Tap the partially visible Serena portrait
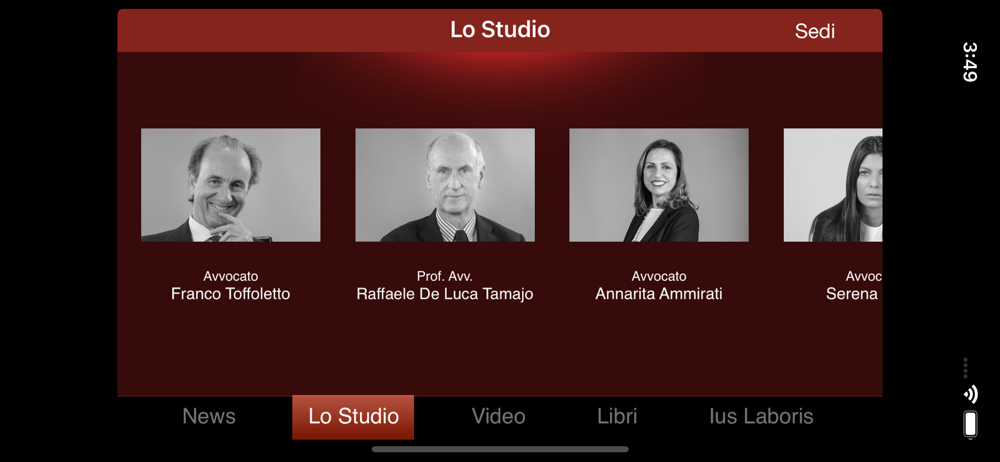Image resolution: width=1000 pixels, height=462 pixels. 833,185
